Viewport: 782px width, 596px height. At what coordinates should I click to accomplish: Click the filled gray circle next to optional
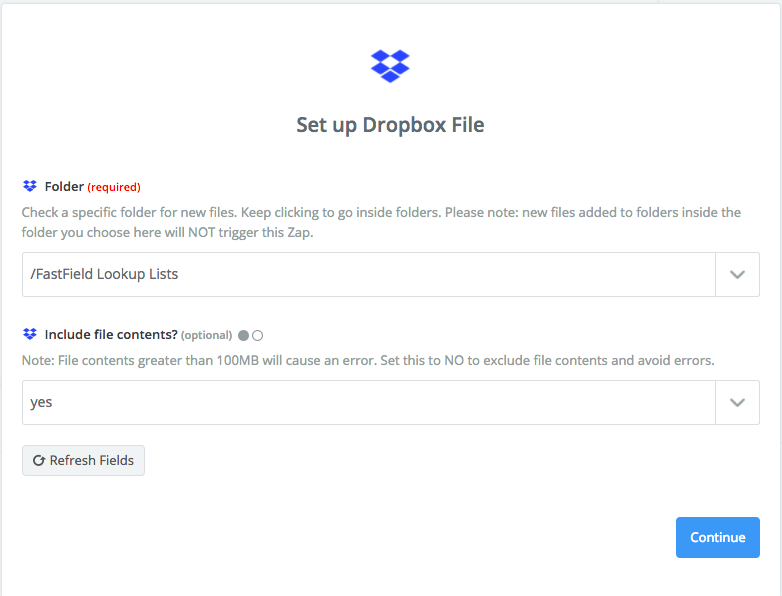243,336
